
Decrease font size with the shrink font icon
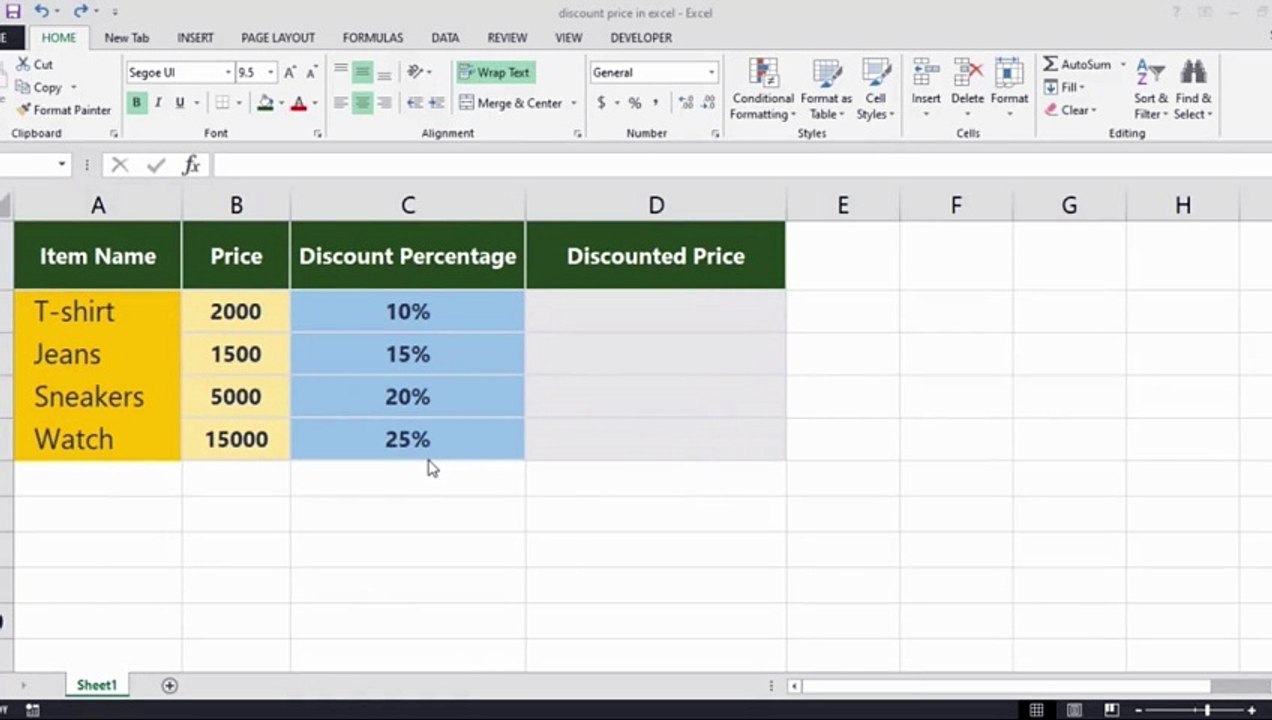click(311, 72)
